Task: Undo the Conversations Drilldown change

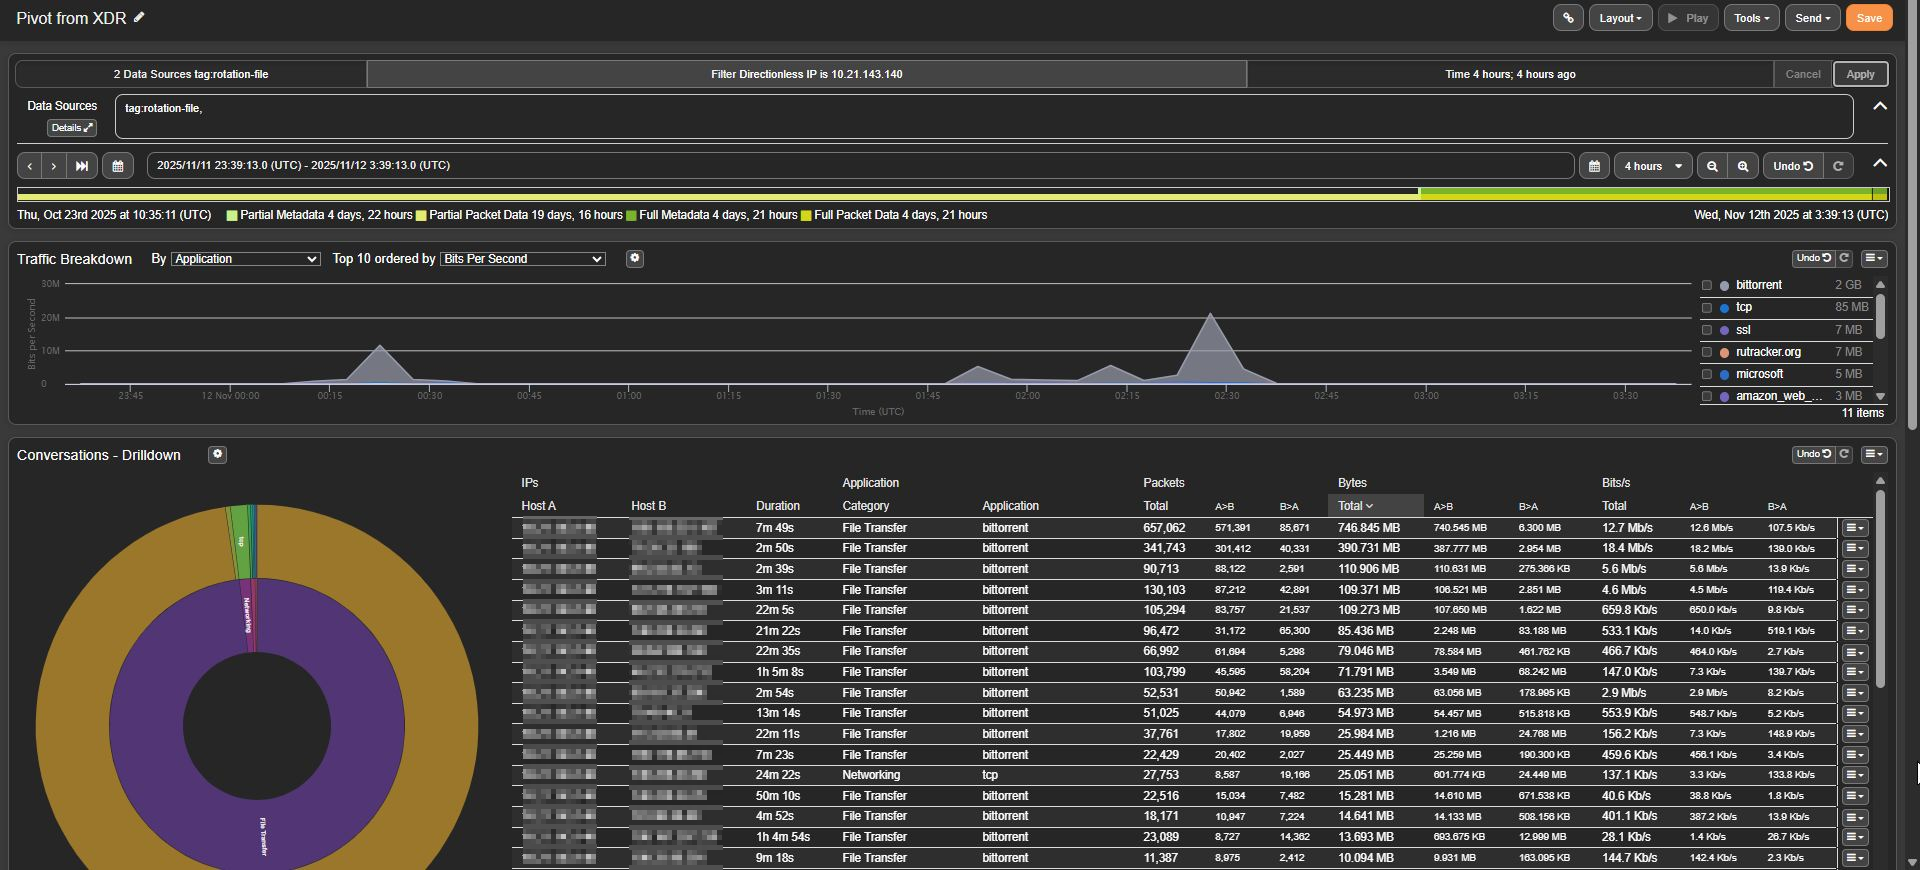Action: coord(1813,454)
